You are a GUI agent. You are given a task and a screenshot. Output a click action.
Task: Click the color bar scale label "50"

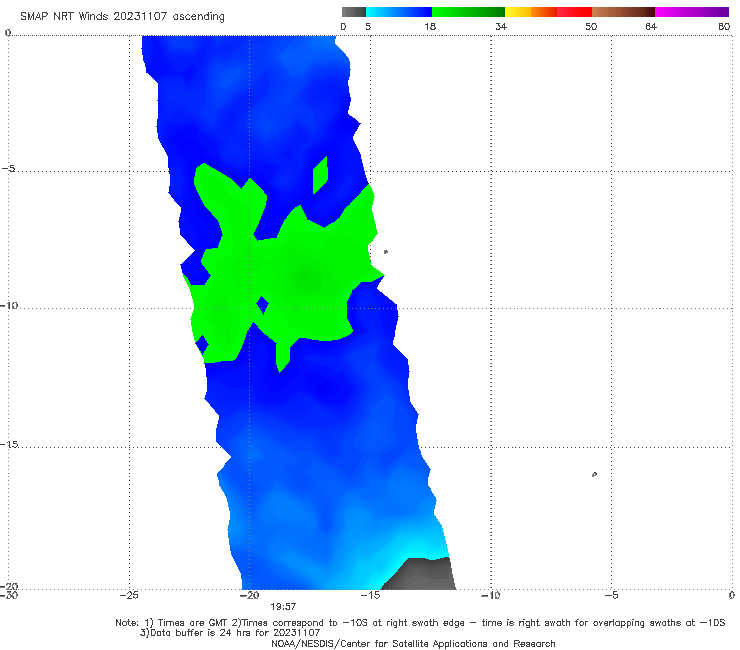point(591,27)
